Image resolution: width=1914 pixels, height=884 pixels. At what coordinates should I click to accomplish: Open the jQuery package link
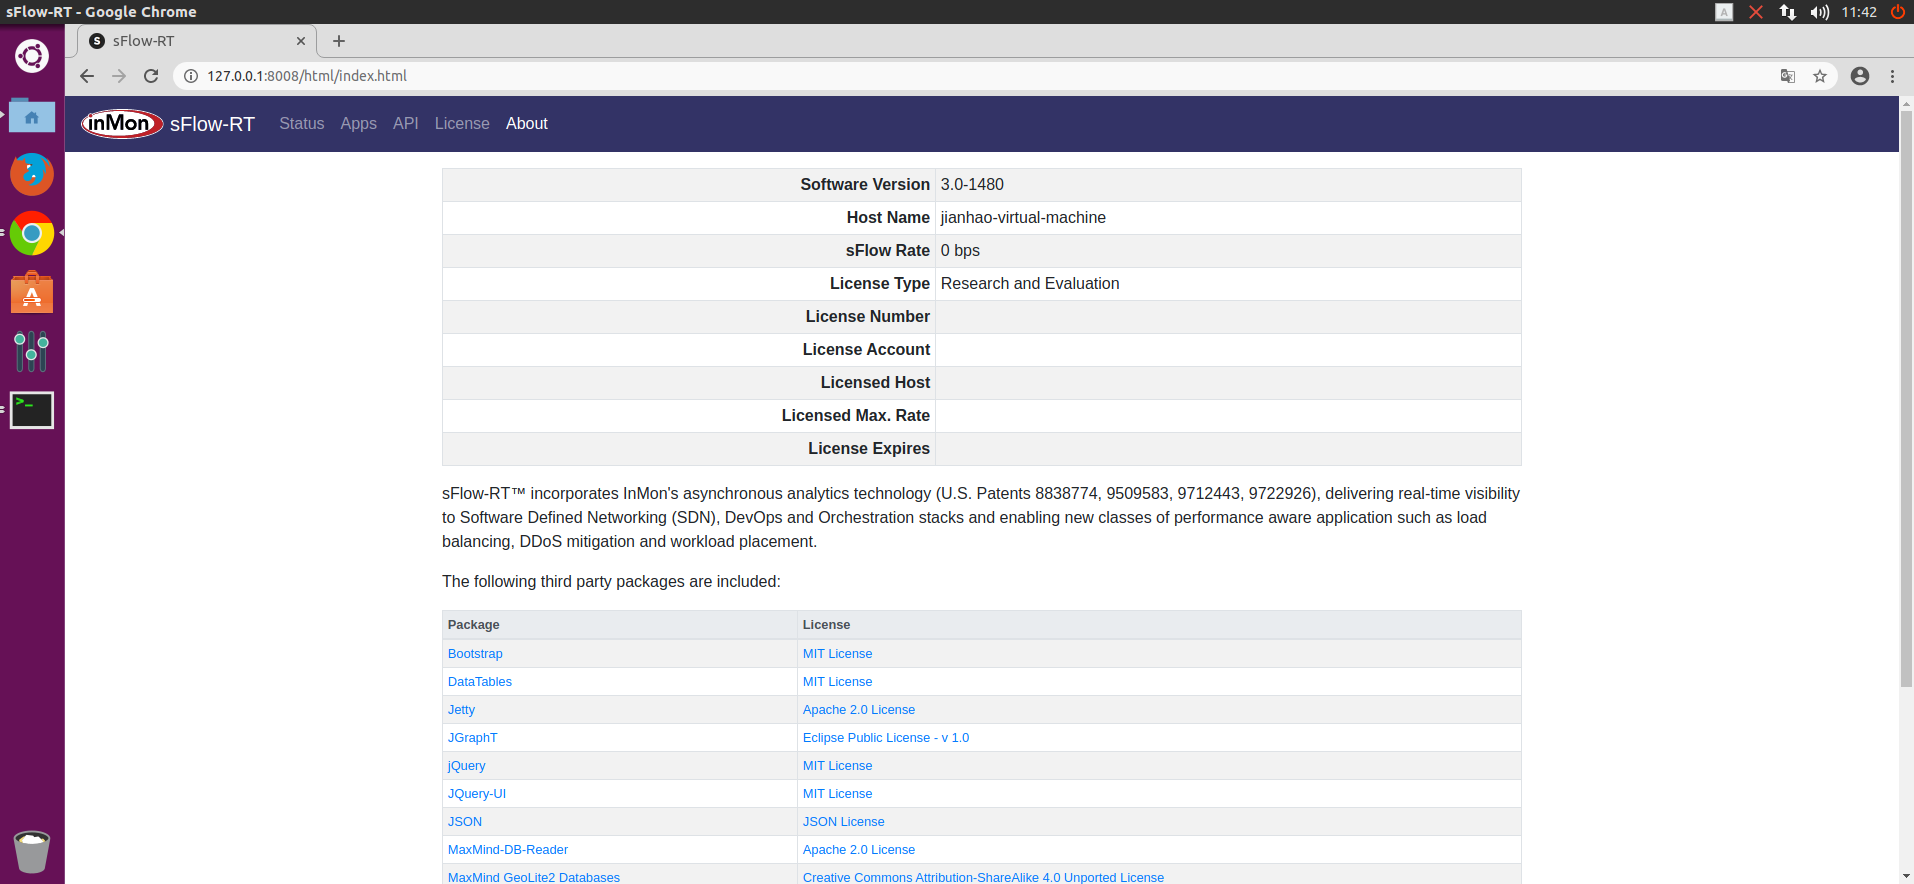[466, 766]
